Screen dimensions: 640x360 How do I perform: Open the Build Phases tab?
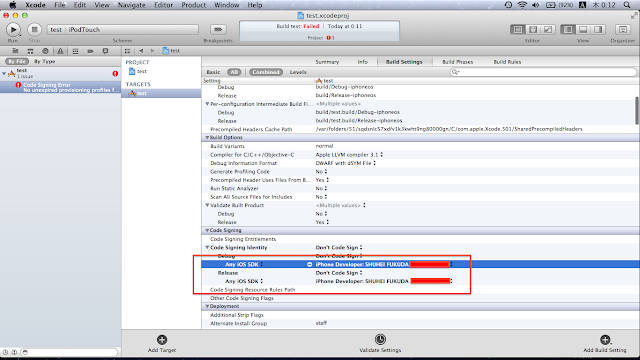click(x=458, y=62)
